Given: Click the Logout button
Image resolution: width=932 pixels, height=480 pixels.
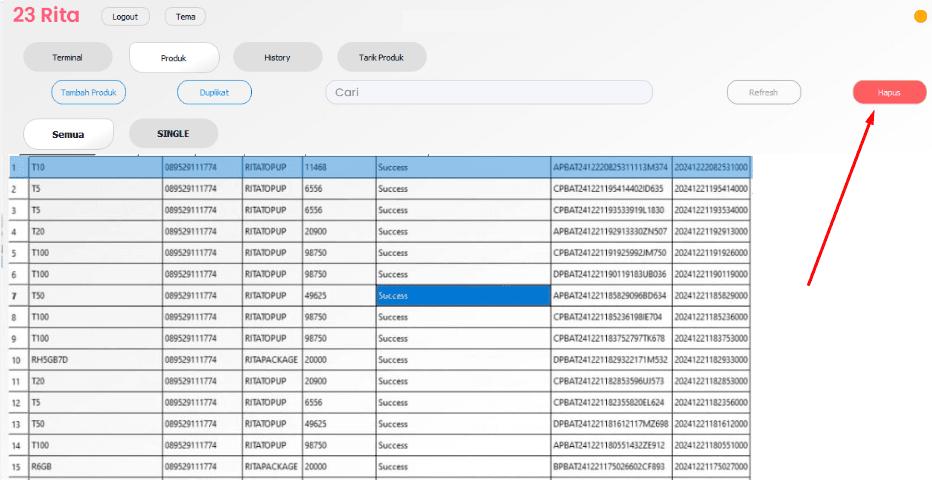Looking at the screenshot, I should click(x=125, y=17).
